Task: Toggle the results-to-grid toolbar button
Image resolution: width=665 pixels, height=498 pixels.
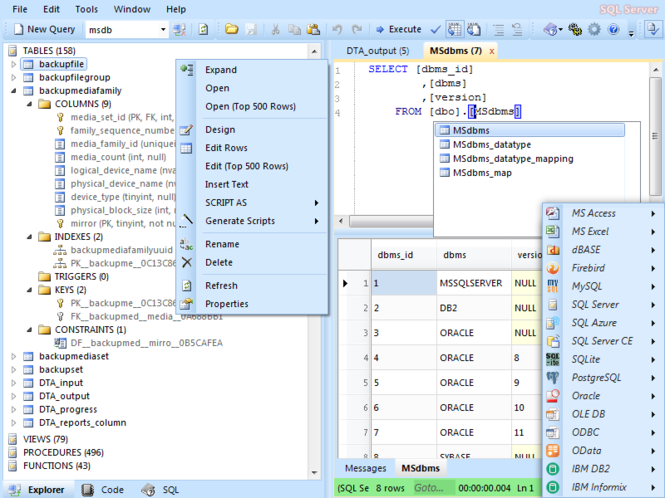Action: click(x=455, y=29)
